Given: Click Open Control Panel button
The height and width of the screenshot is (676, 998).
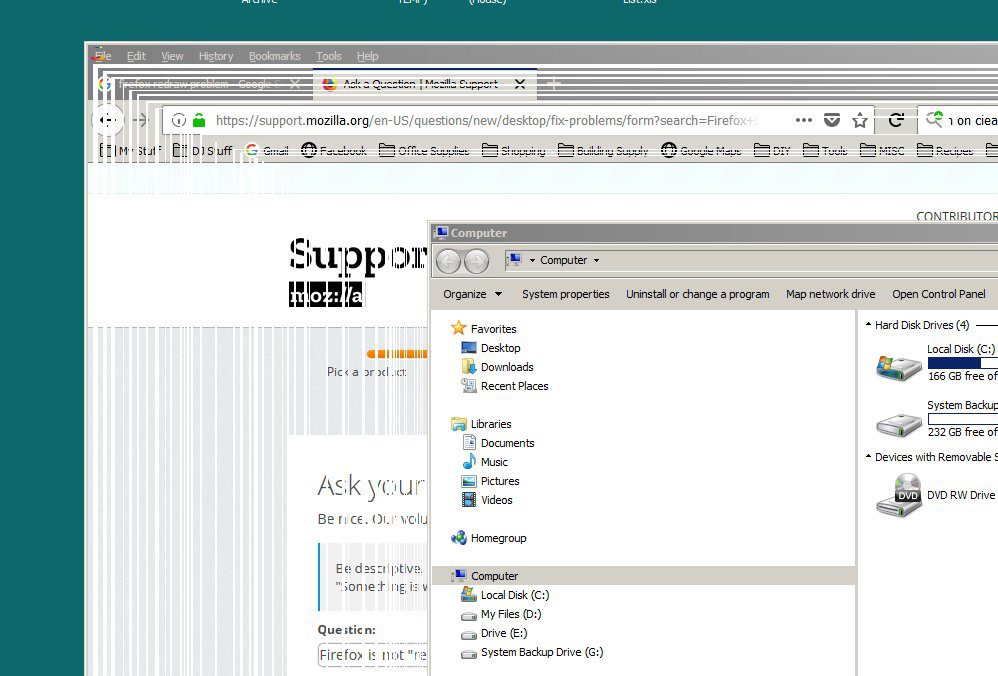Looking at the screenshot, I should (939, 294).
